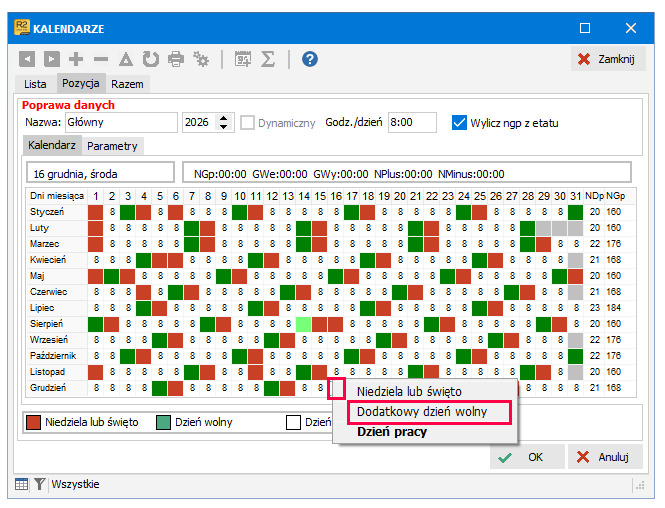
Task: Select Luty day 29 gray cell
Action: [544, 228]
